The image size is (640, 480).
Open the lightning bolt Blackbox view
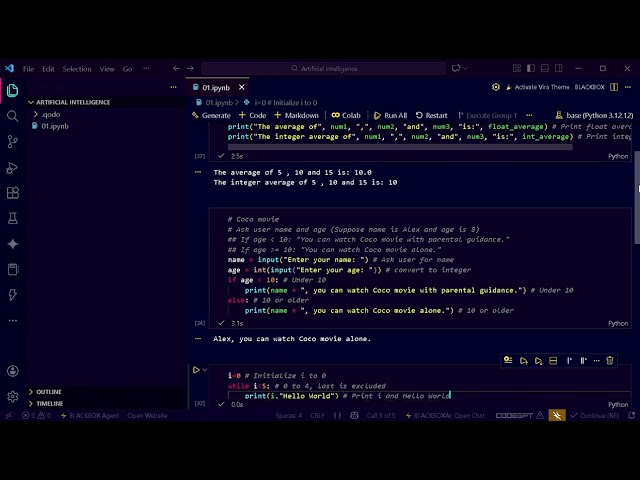point(13,295)
